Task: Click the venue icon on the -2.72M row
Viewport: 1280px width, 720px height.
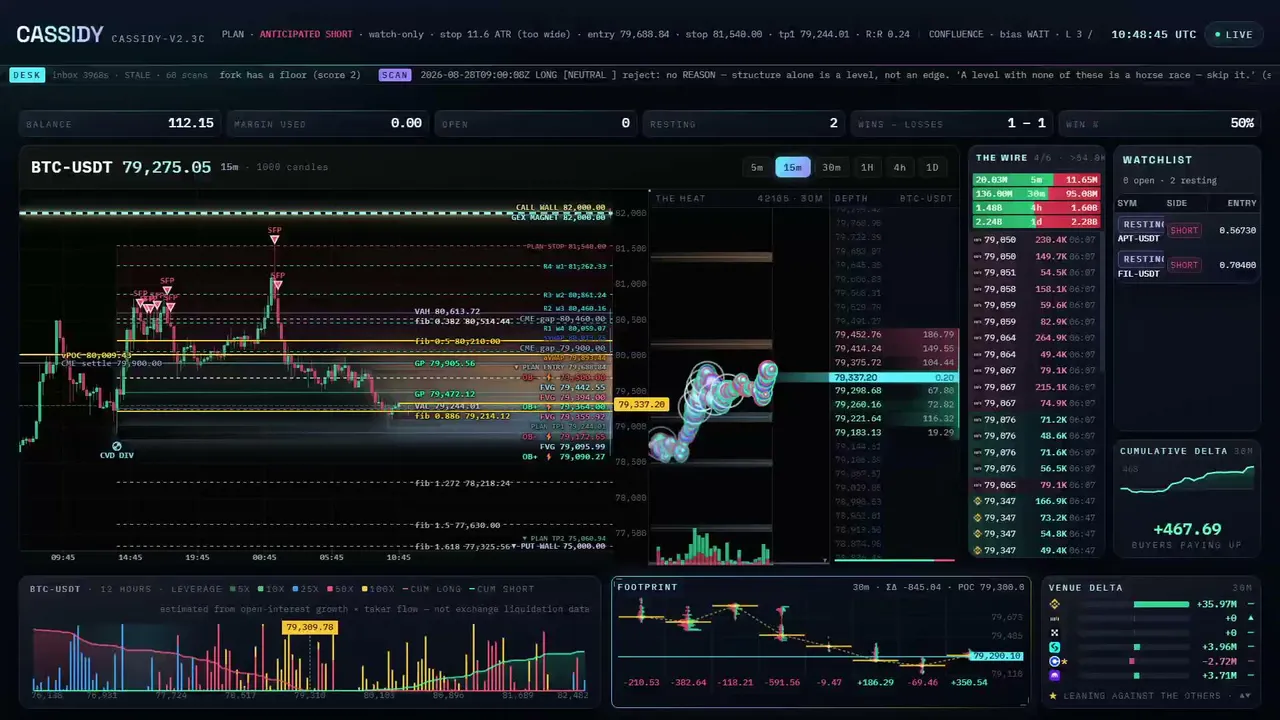Action: [1054, 661]
